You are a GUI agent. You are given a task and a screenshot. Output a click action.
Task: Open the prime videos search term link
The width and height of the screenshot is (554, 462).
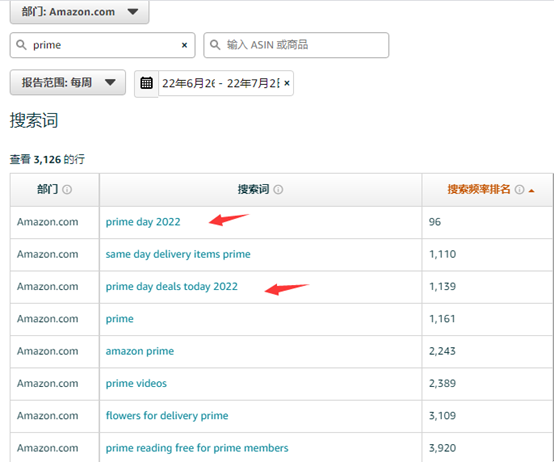tap(136, 384)
